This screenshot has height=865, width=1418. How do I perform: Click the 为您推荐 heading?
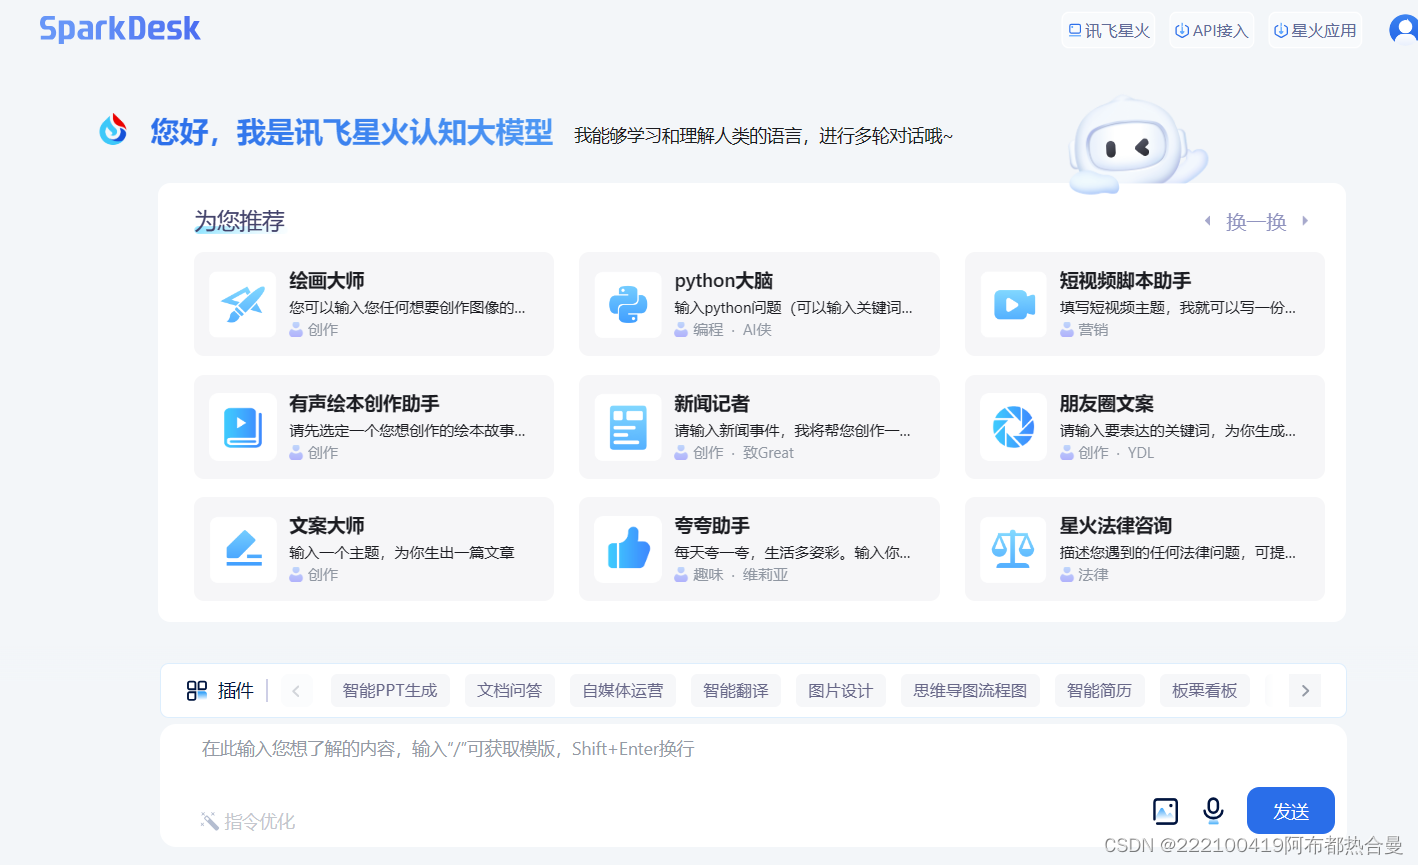(240, 221)
